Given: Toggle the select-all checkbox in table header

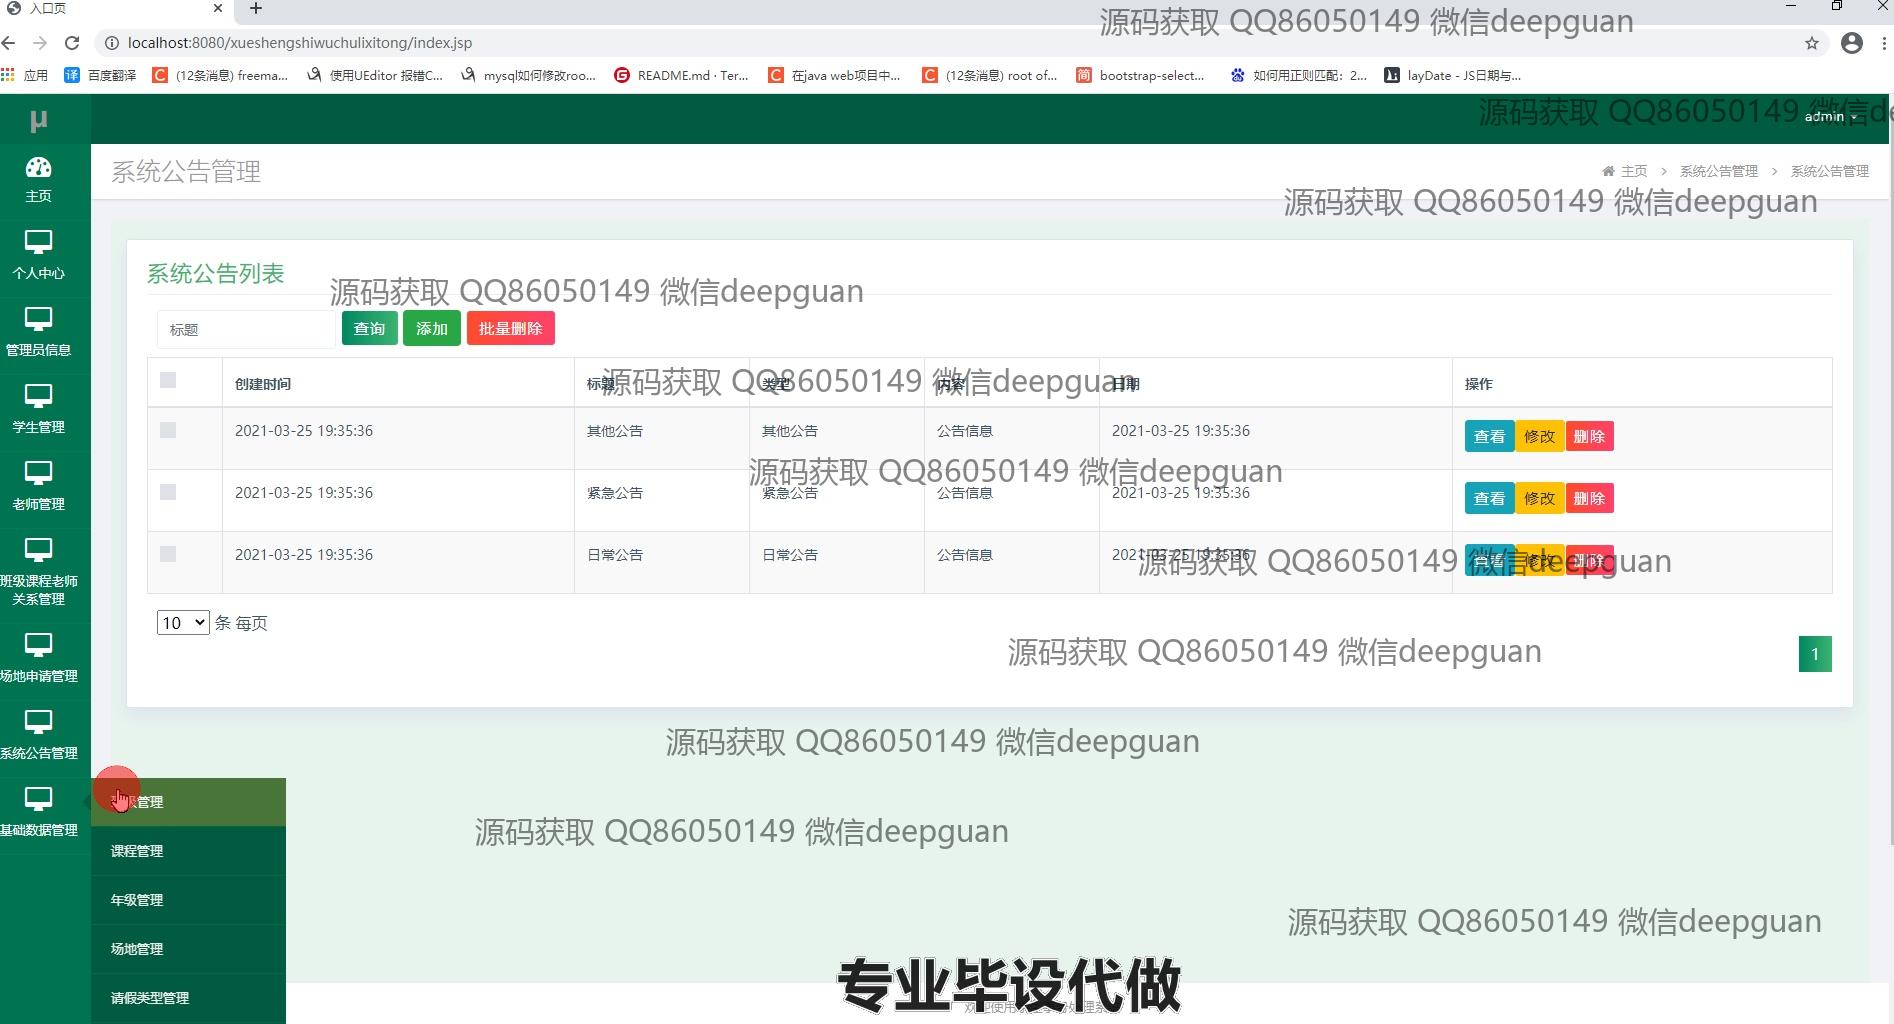Looking at the screenshot, I should [x=168, y=380].
